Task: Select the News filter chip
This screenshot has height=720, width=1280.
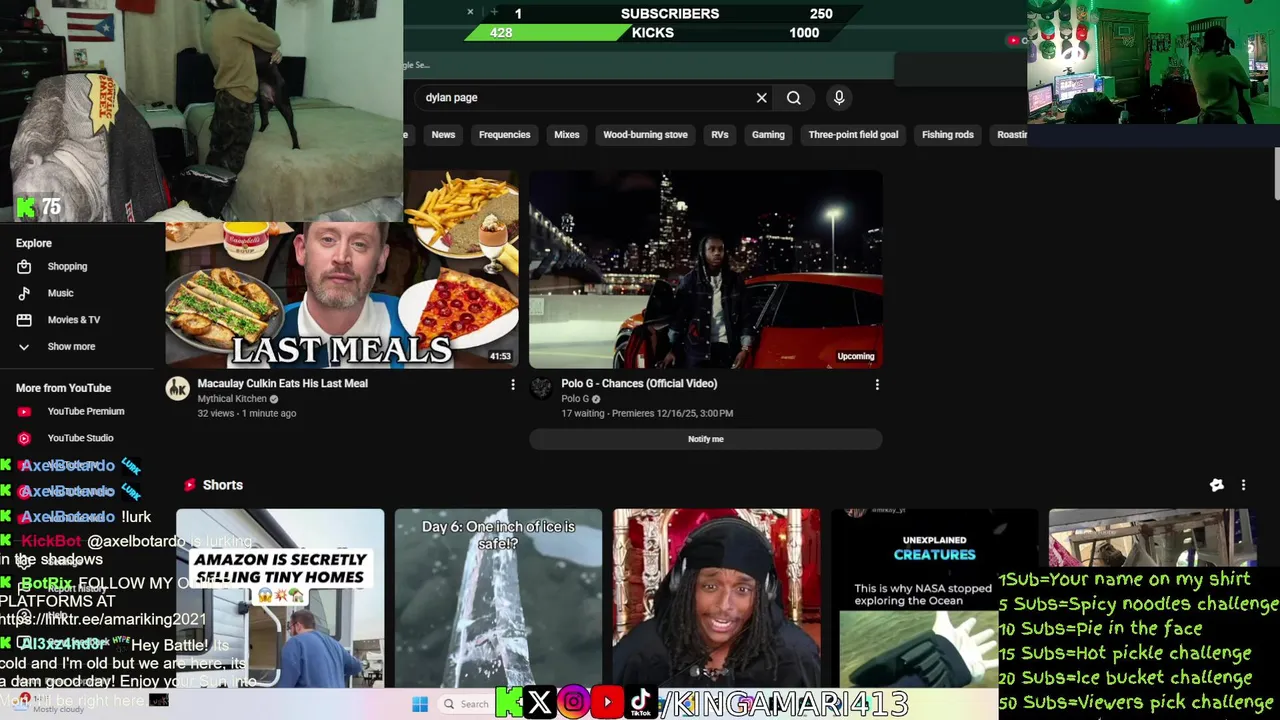Action: pyautogui.click(x=443, y=135)
